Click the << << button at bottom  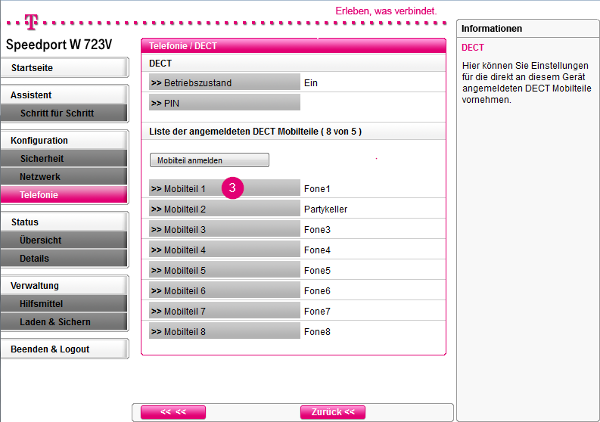(x=173, y=412)
